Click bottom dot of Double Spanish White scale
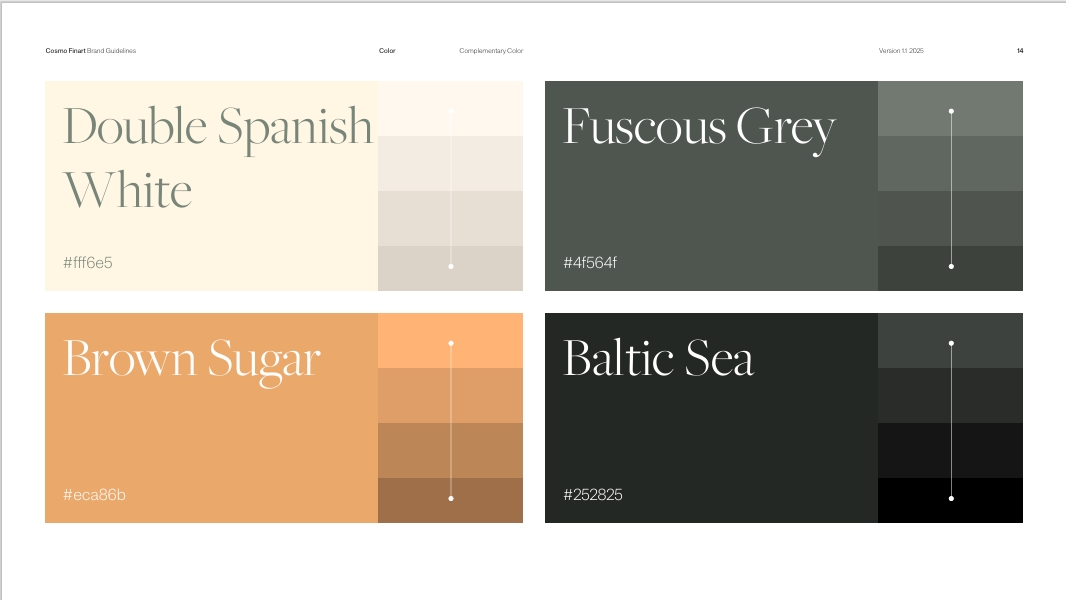Screen dimensions: 1066x600 [451, 266]
